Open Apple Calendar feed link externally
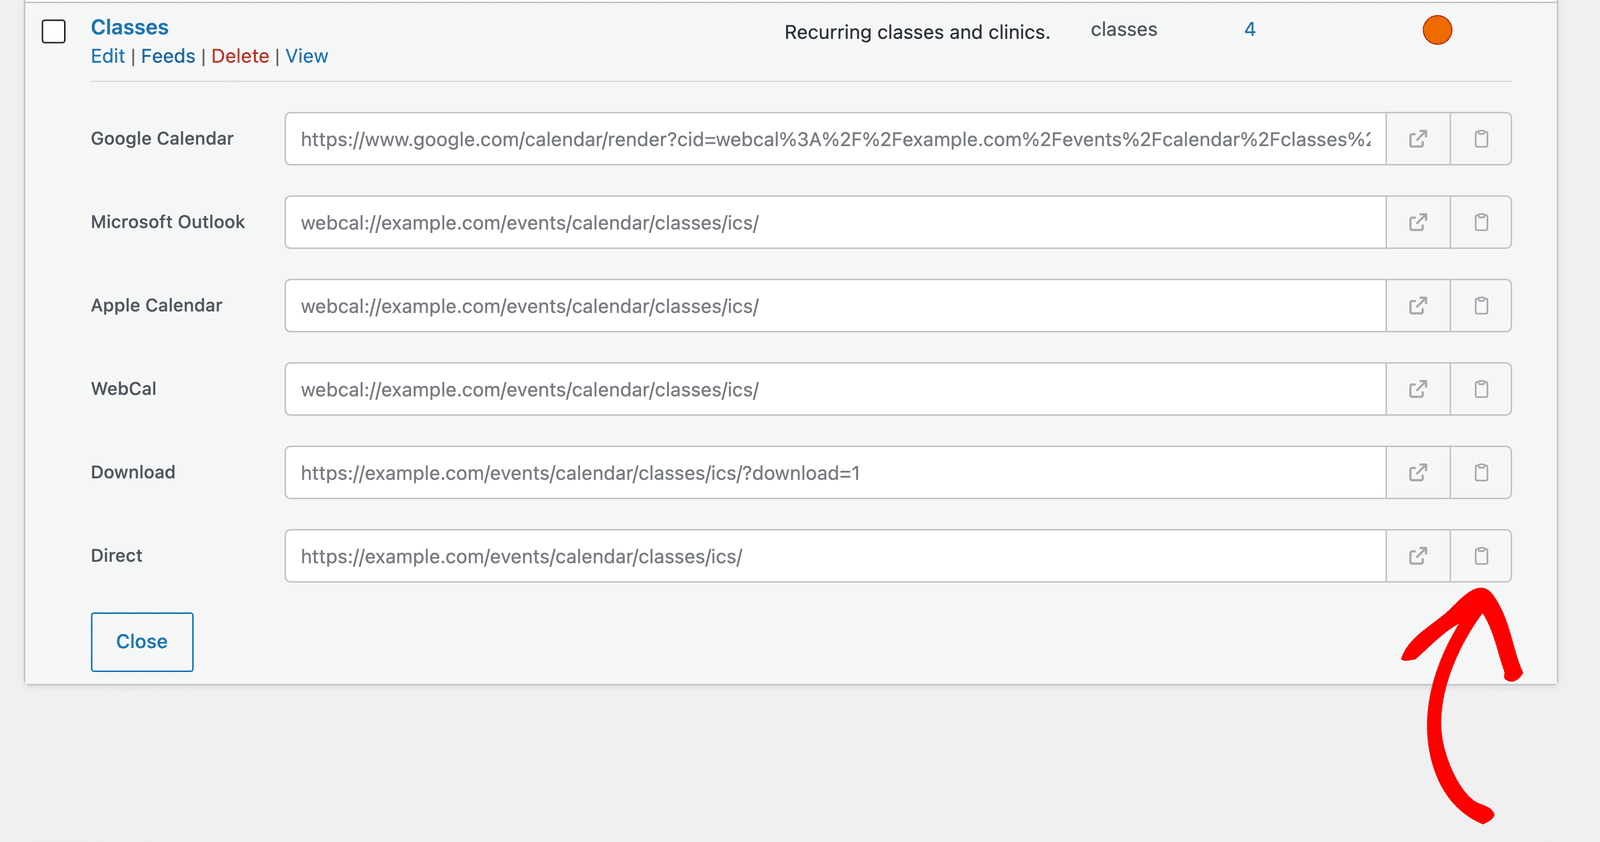The width and height of the screenshot is (1600, 842). pyautogui.click(x=1418, y=306)
